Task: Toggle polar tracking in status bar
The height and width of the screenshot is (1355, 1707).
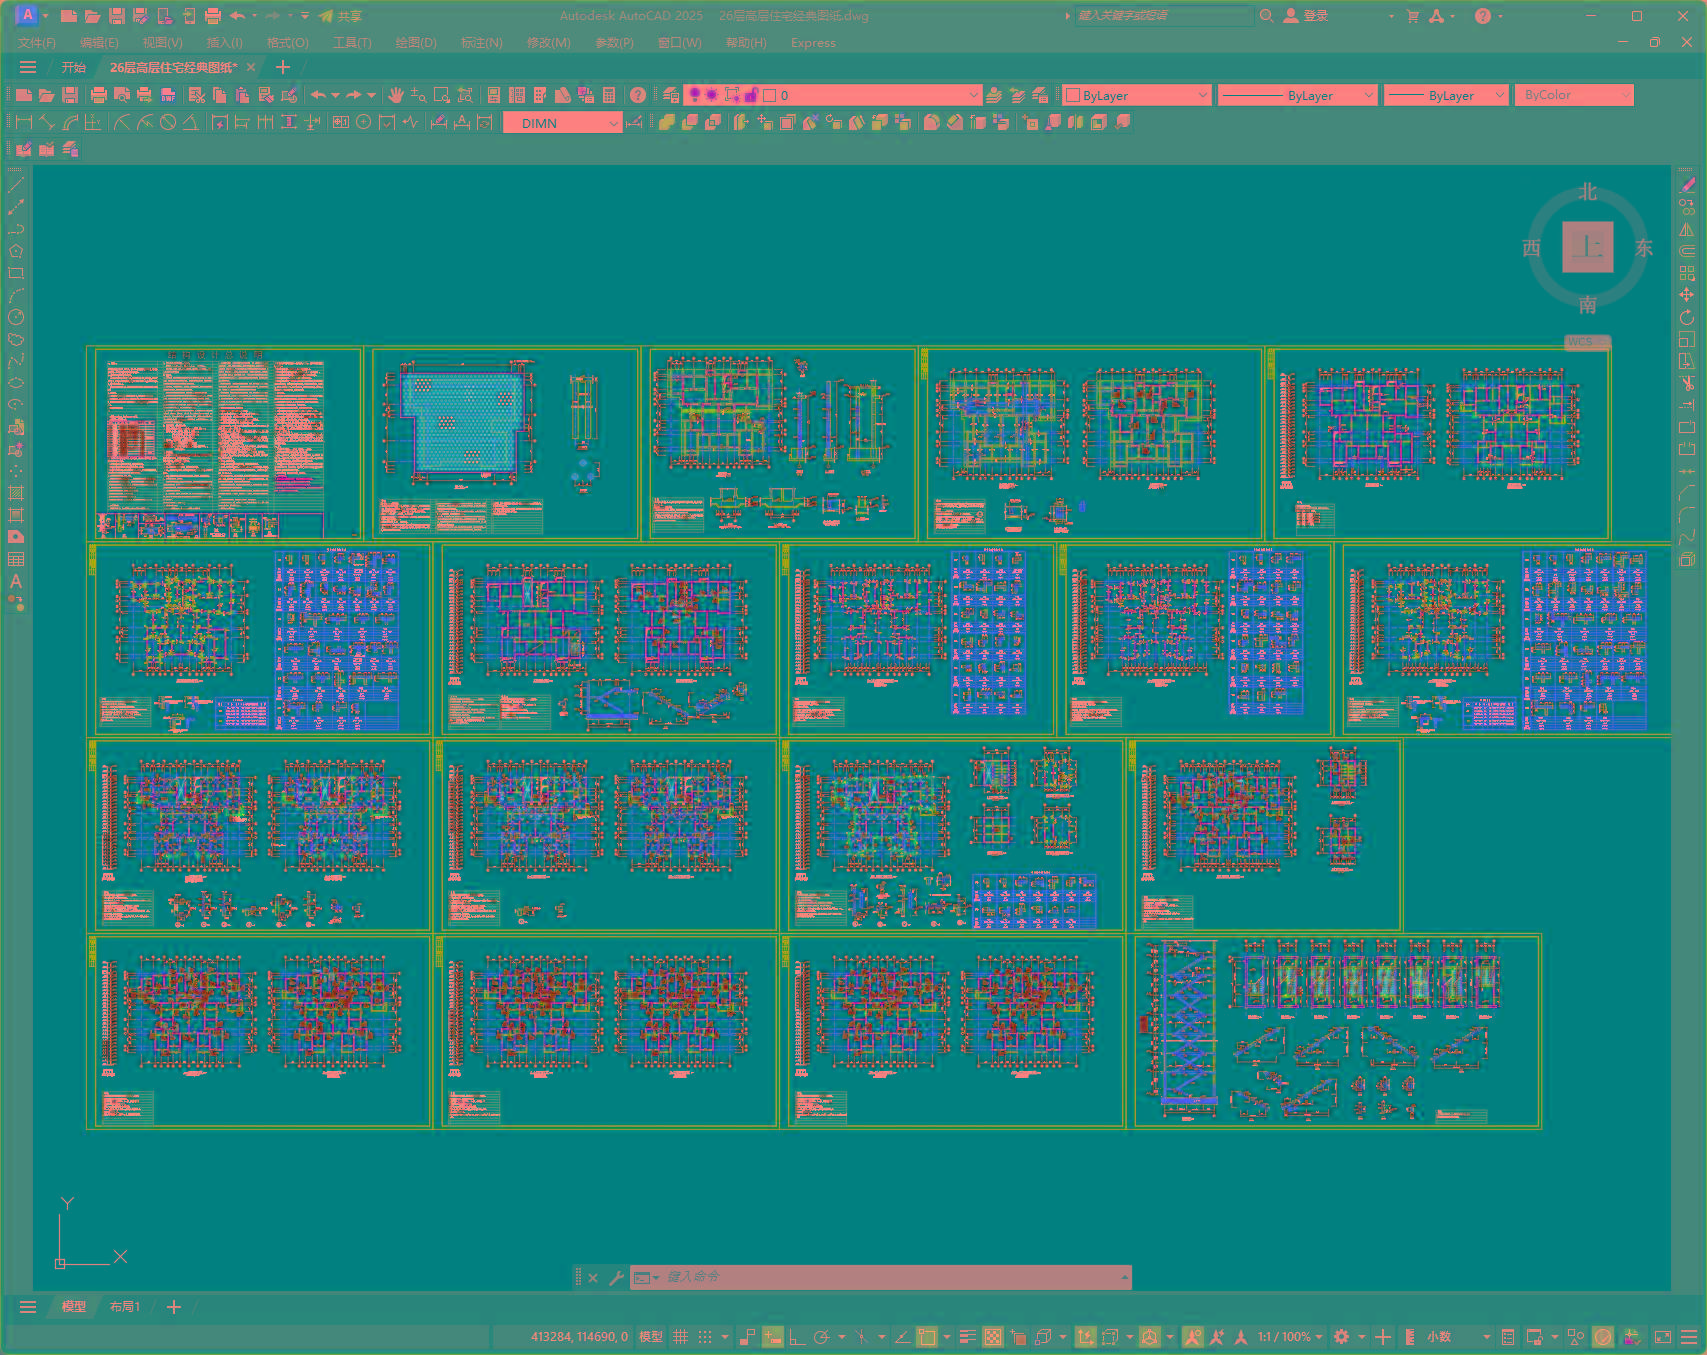Action: coord(822,1336)
